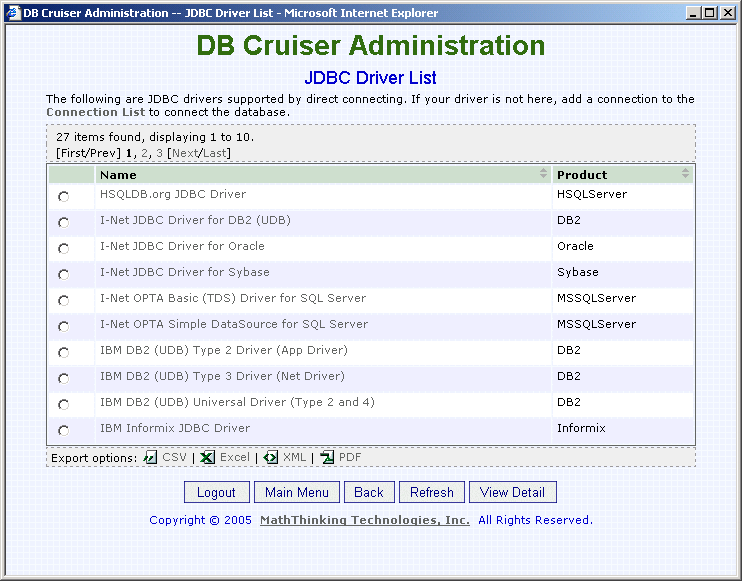Jump to the Last page link

click(x=214, y=153)
